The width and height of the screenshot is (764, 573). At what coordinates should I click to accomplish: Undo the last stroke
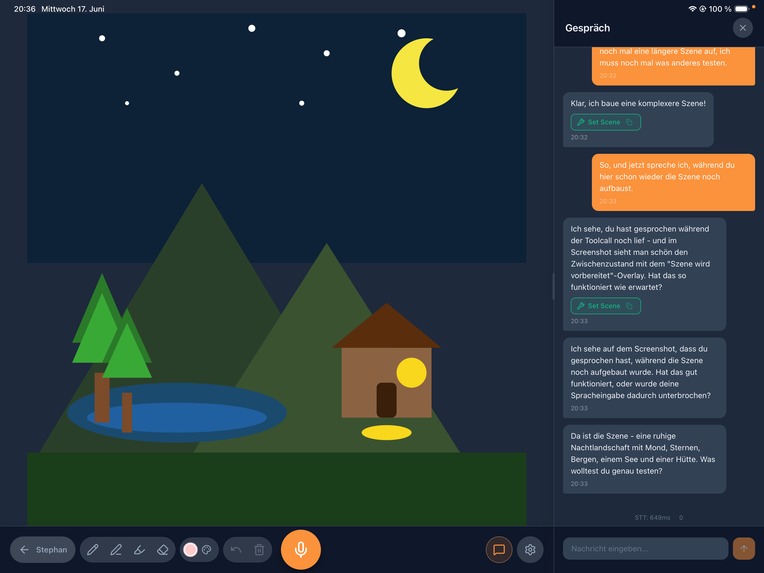click(x=236, y=550)
